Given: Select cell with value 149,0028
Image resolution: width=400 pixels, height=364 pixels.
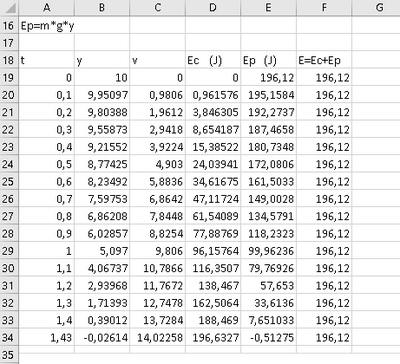Looking at the screenshot, I should 268,199.
